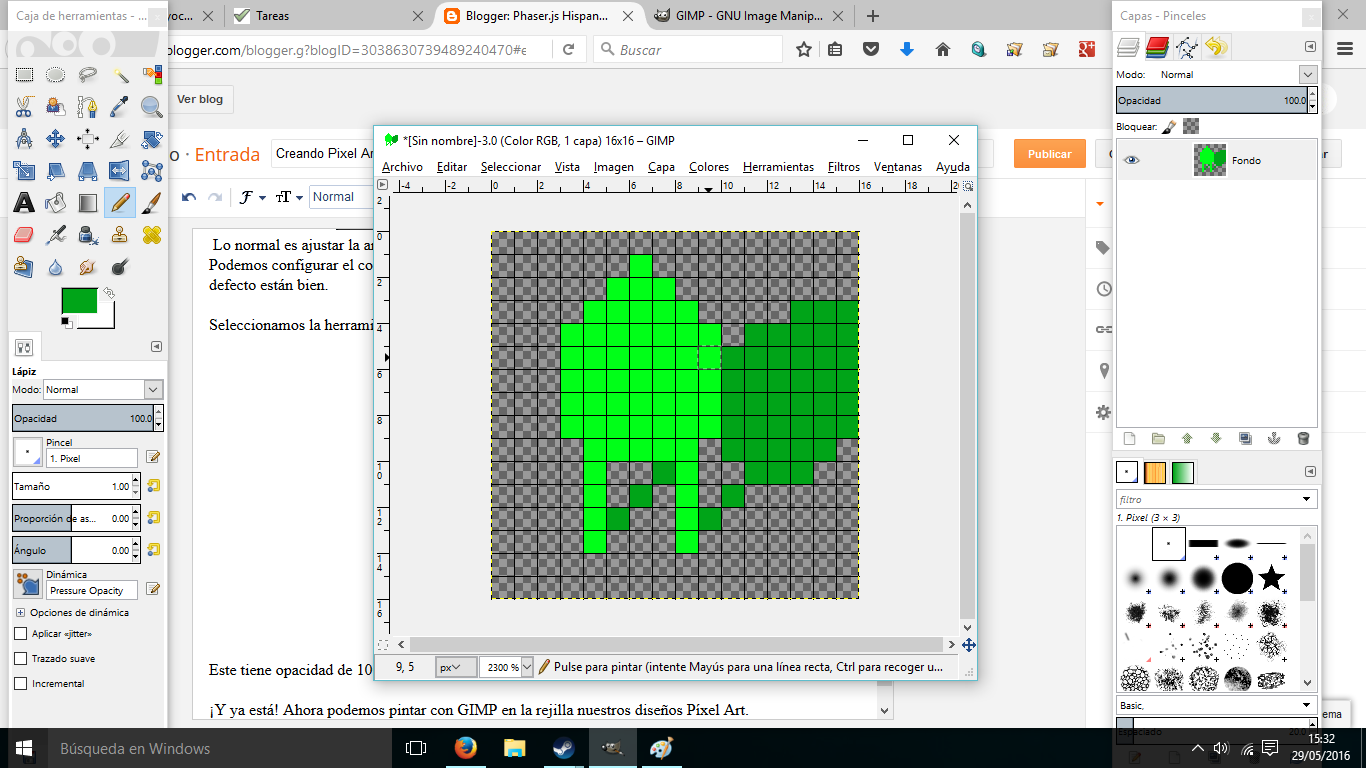Select the Clone stamp tool
Image resolution: width=1366 pixels, height=768 pixels.
pos(120,233)
